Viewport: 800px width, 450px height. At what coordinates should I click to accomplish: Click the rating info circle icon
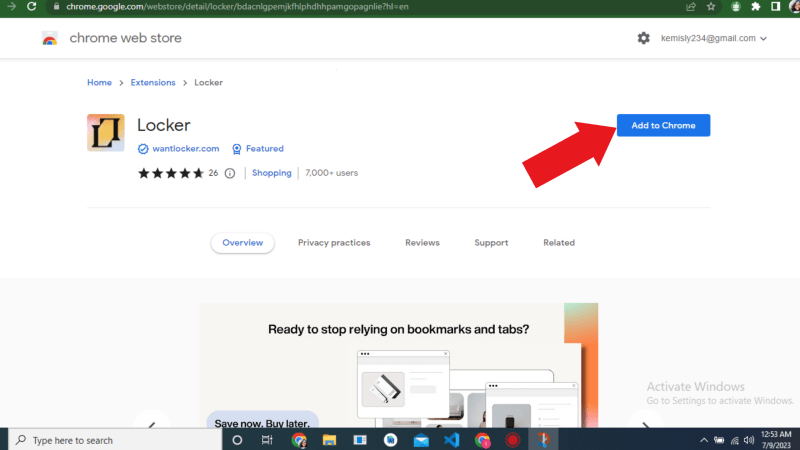(x=230, y=173)
